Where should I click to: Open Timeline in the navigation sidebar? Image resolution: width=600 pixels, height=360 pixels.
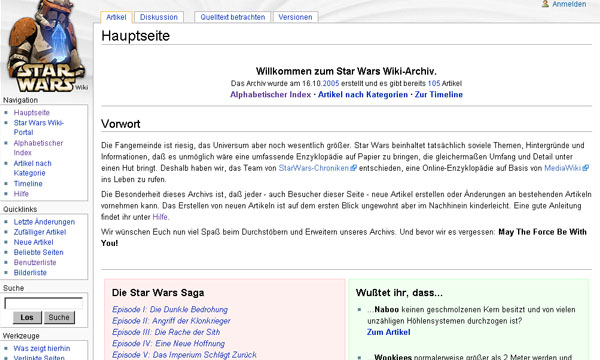(28, 184)
